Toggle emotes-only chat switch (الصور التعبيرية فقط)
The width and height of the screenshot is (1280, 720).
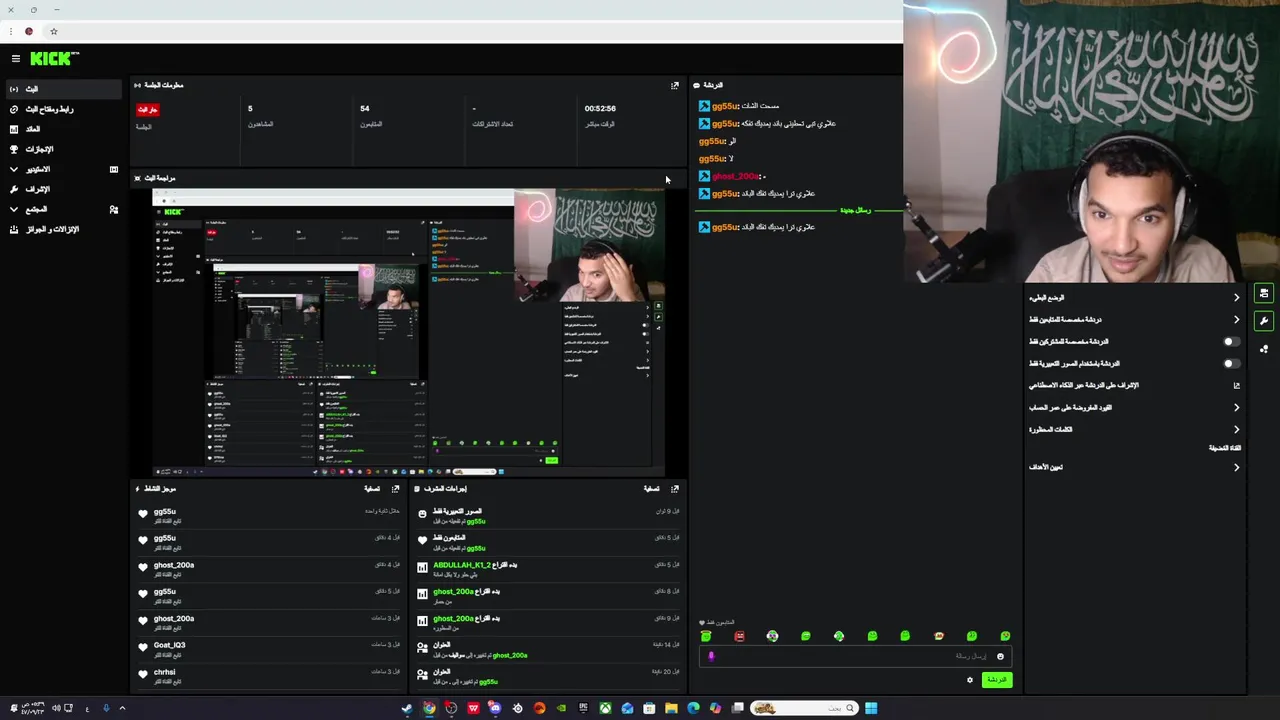[1231, 364]
